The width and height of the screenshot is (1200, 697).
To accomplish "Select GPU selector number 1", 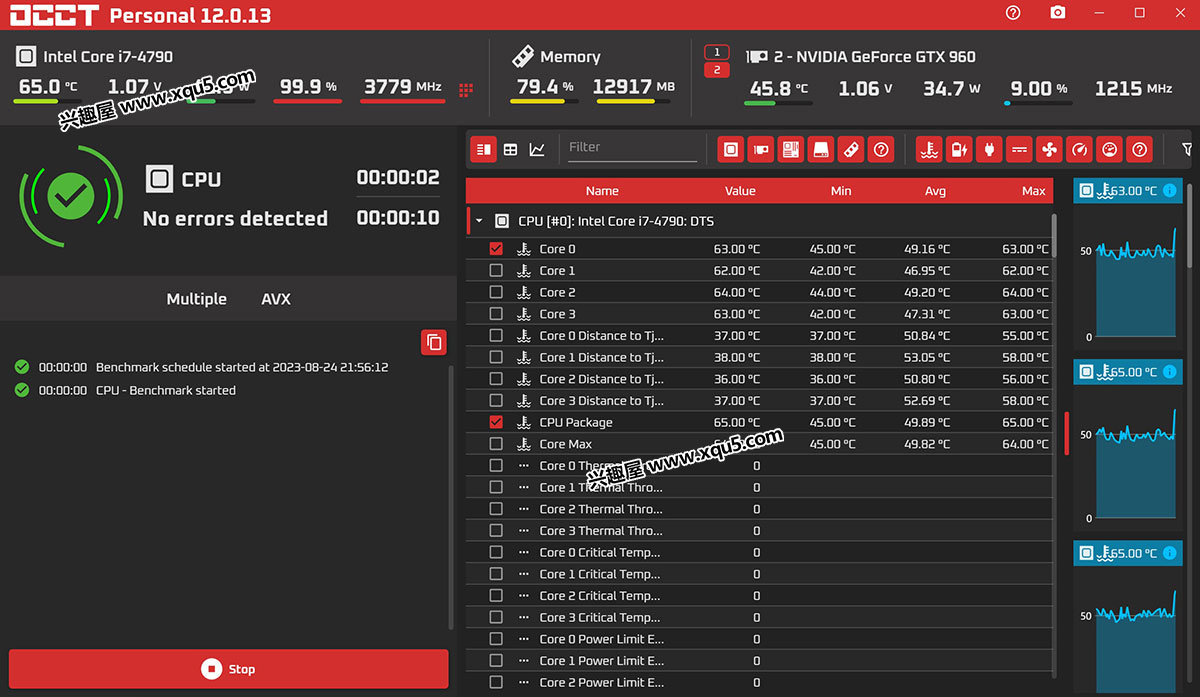I will click(716, 52).
